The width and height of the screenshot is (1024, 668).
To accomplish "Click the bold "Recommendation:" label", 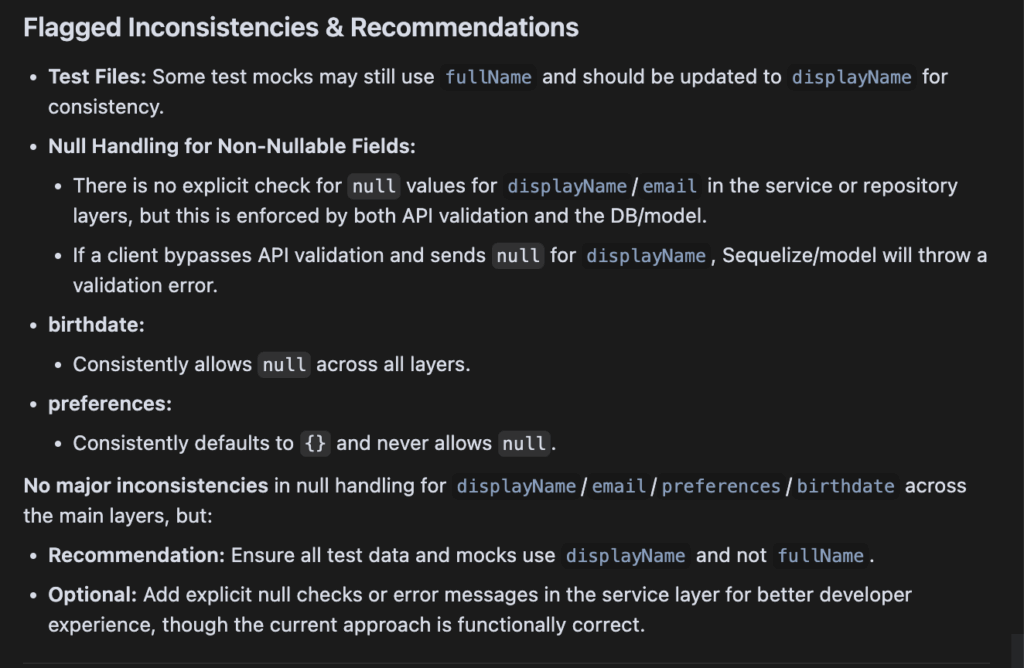I will (136, 555).
